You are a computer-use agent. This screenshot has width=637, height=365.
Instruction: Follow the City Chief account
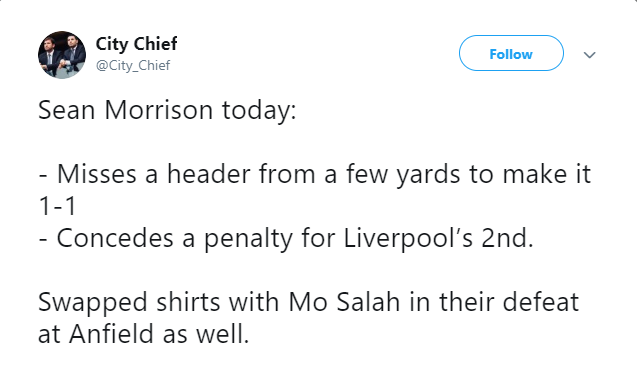[x=511, y=53]
